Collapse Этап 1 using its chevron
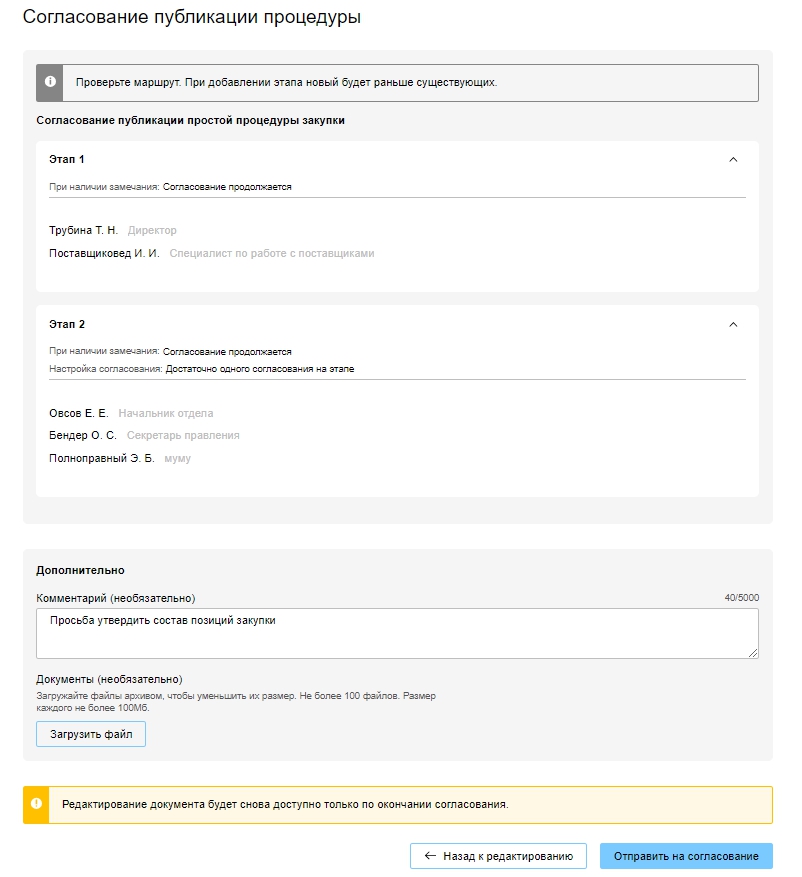The height and width of the screenshot is (877, 802). (x=733, y=160)
